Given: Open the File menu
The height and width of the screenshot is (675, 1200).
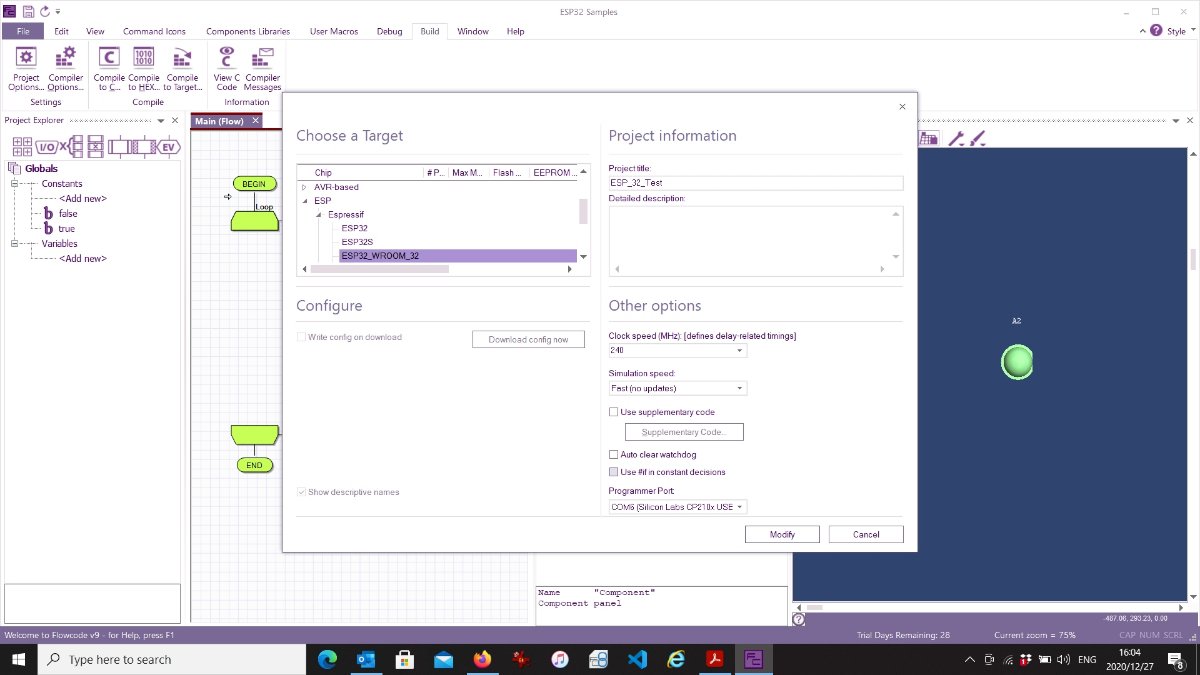Looking at the screenshot, I should (23, 31).
